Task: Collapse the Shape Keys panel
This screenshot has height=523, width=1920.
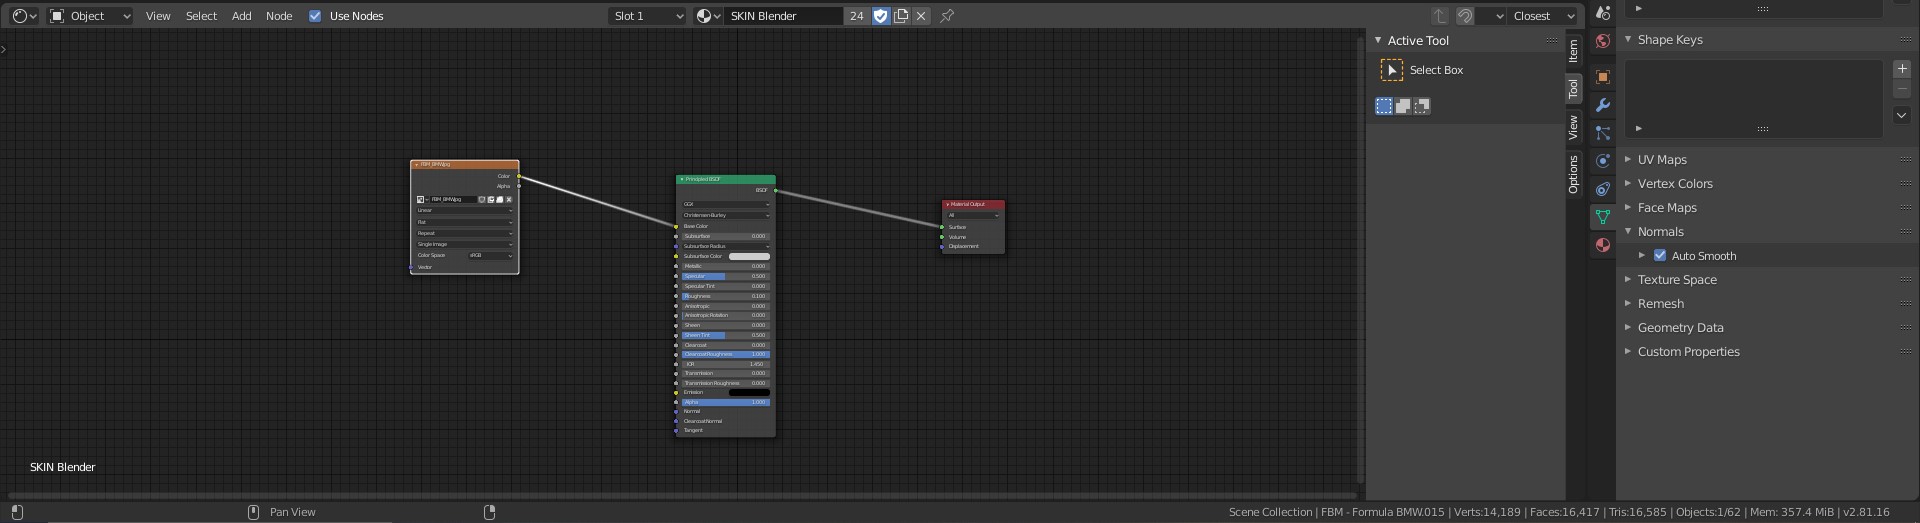Action: click(x=1628, y=40)
